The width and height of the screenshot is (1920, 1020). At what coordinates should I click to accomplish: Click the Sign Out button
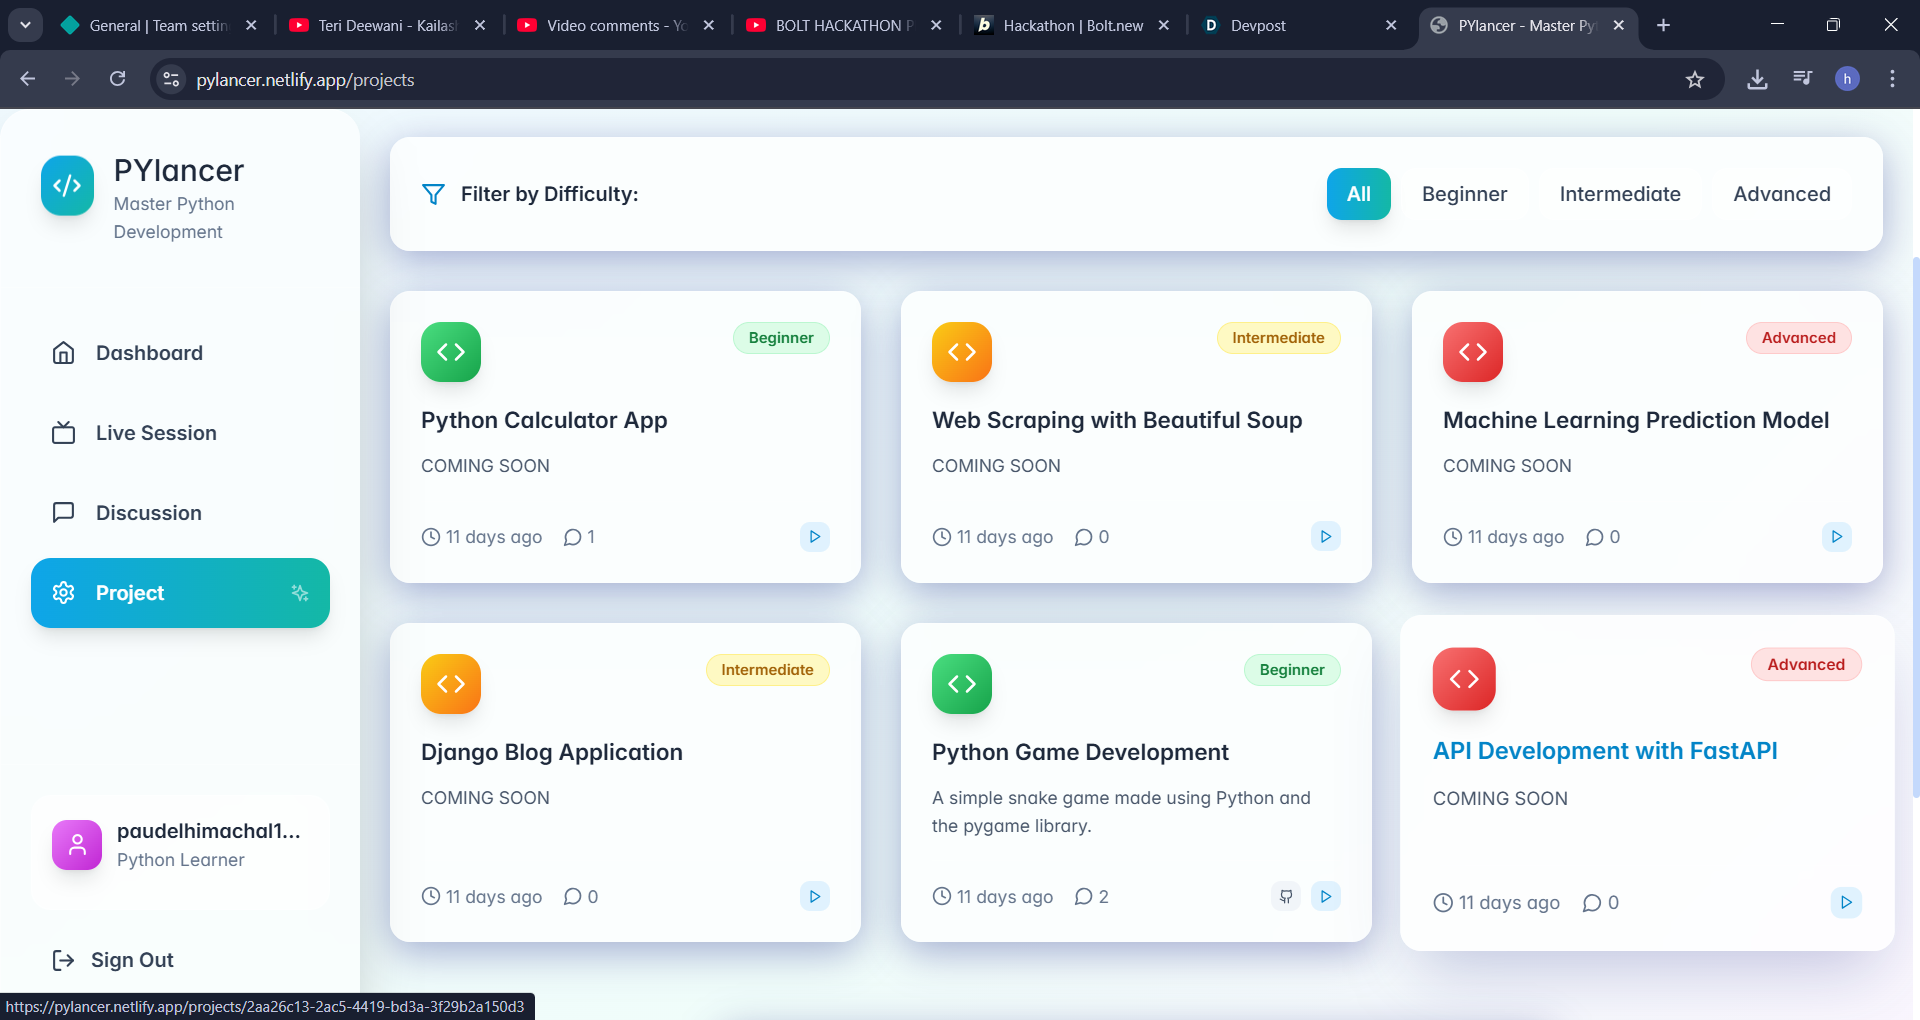(x=113, y=960)
